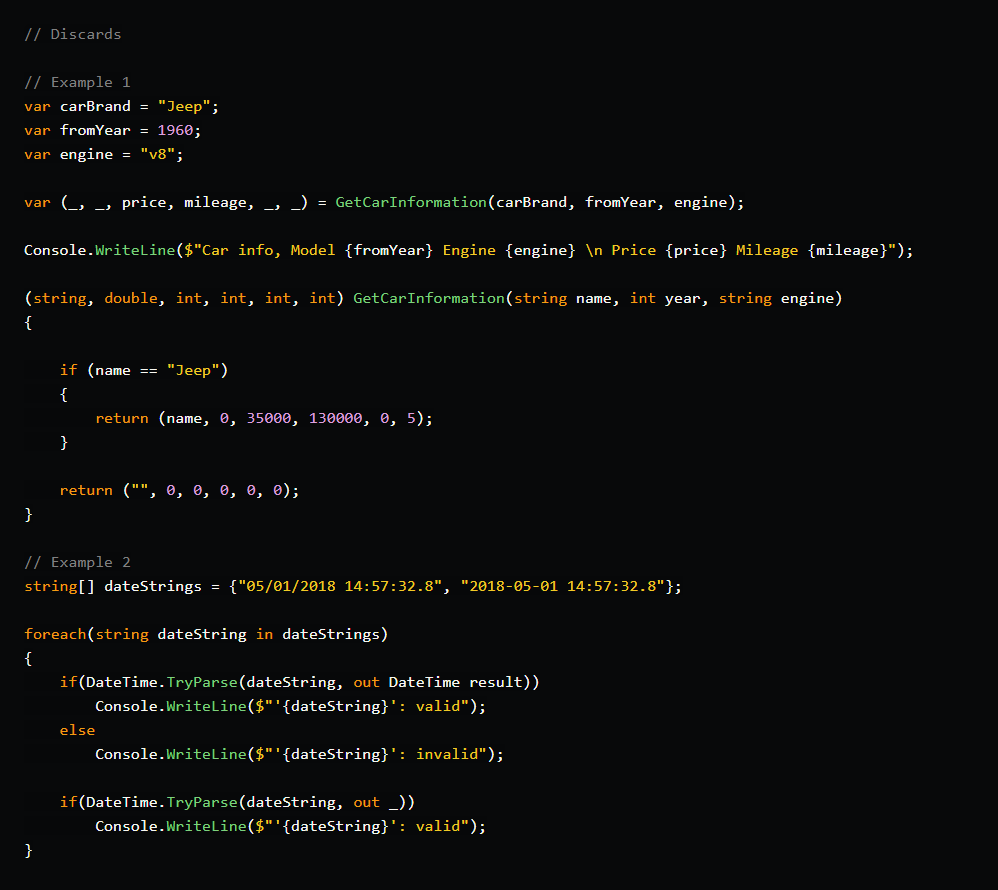The image size is (998, 890).
Task: Click 'double' in the return tuple type
Action: coord(130,298)
